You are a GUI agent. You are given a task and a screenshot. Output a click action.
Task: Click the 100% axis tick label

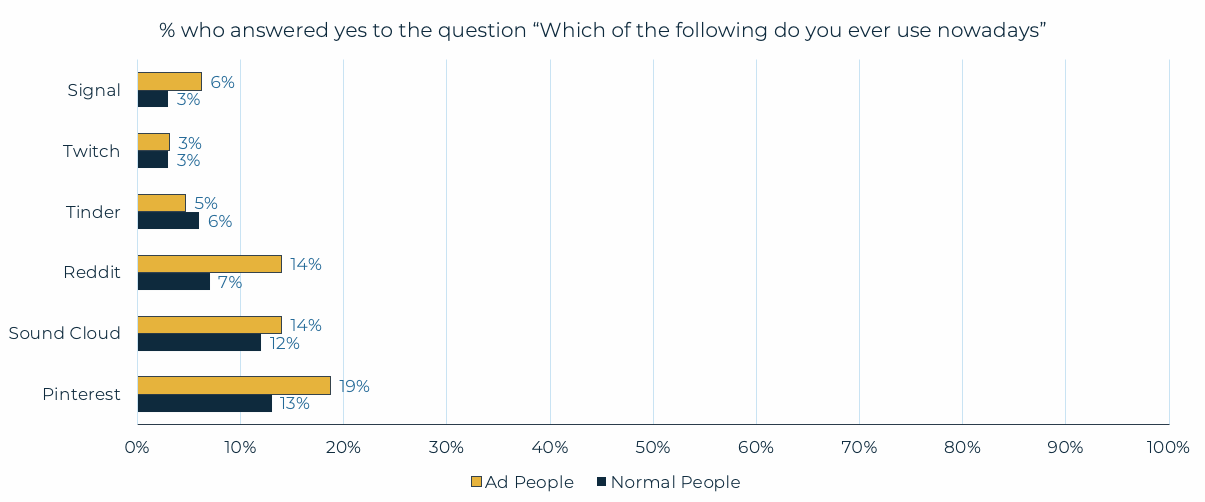pos(1168,447)
